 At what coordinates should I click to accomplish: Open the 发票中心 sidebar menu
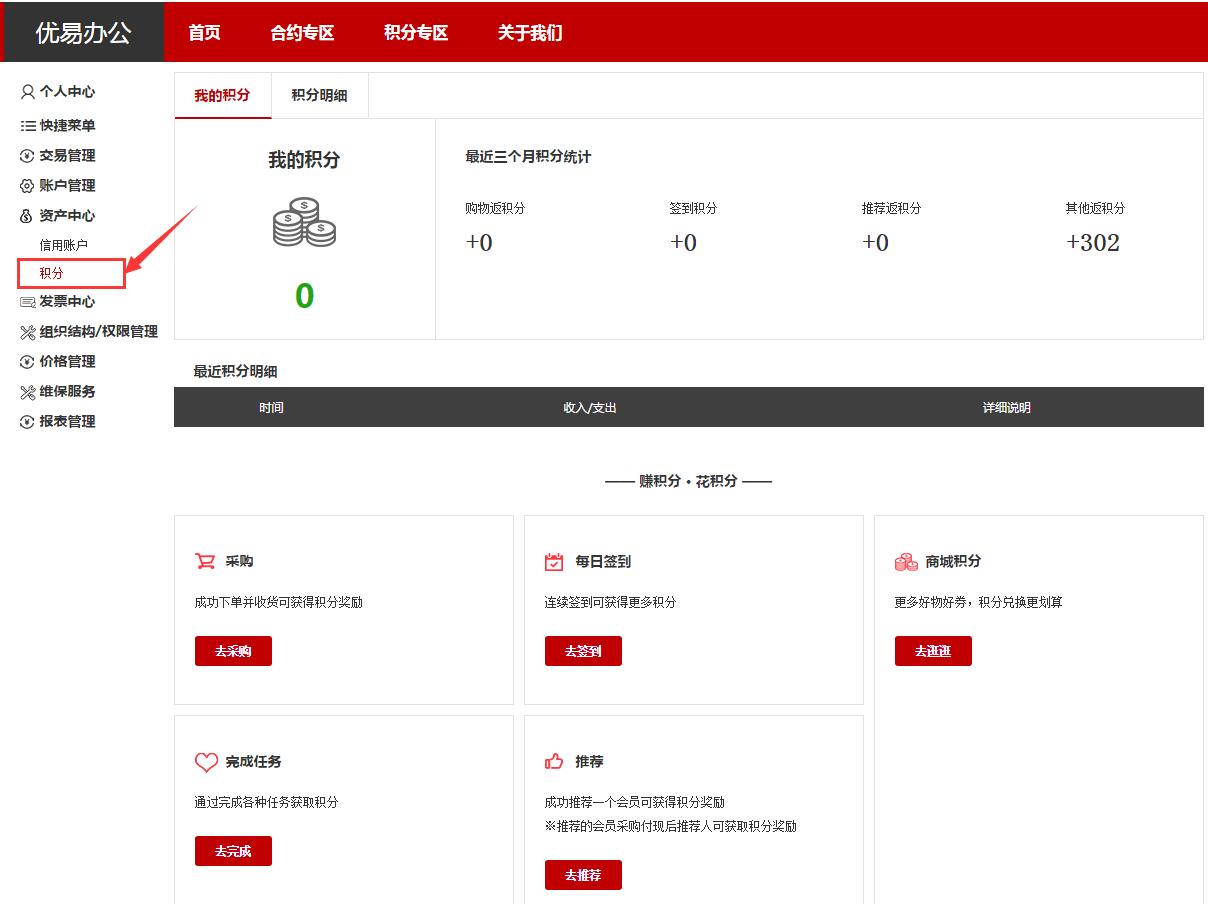66,302
